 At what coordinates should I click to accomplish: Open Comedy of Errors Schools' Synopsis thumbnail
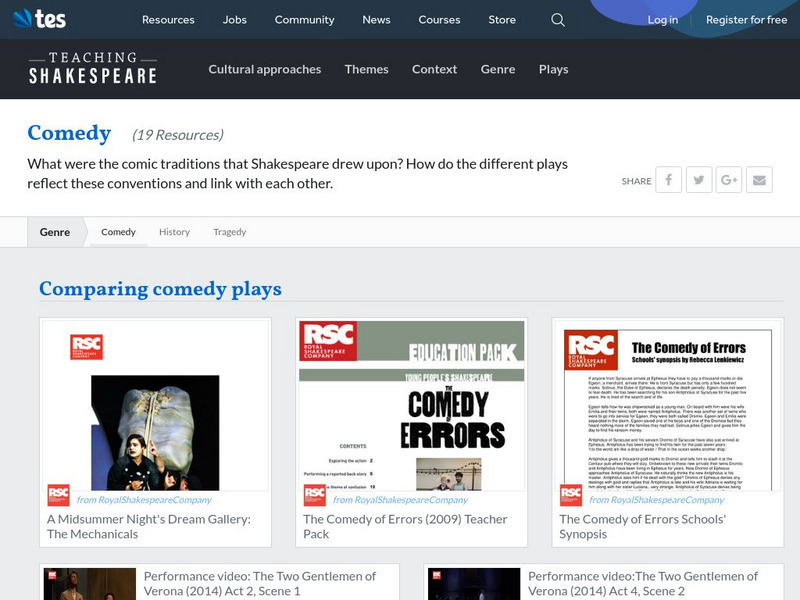(667, 405)
